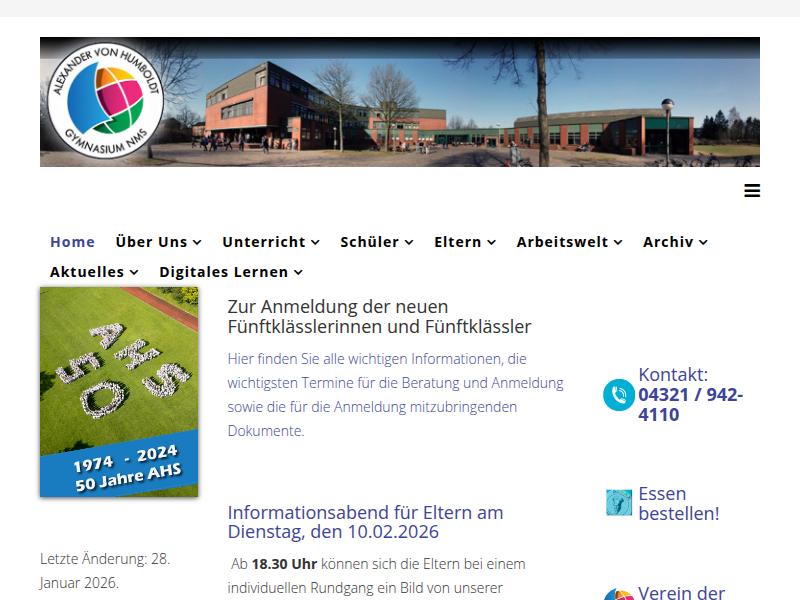Screen dimensions: 800x600
Task: Expand the Aktuelles dropdown
Action: point(94,272)
